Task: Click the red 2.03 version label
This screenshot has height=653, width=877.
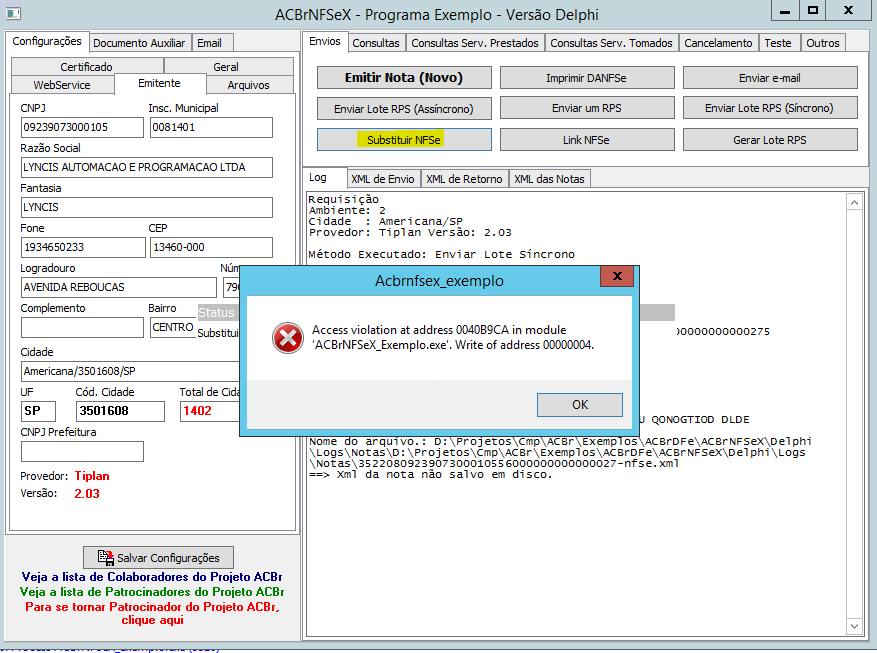Action: pyautogui.click(x=87, y=494)
